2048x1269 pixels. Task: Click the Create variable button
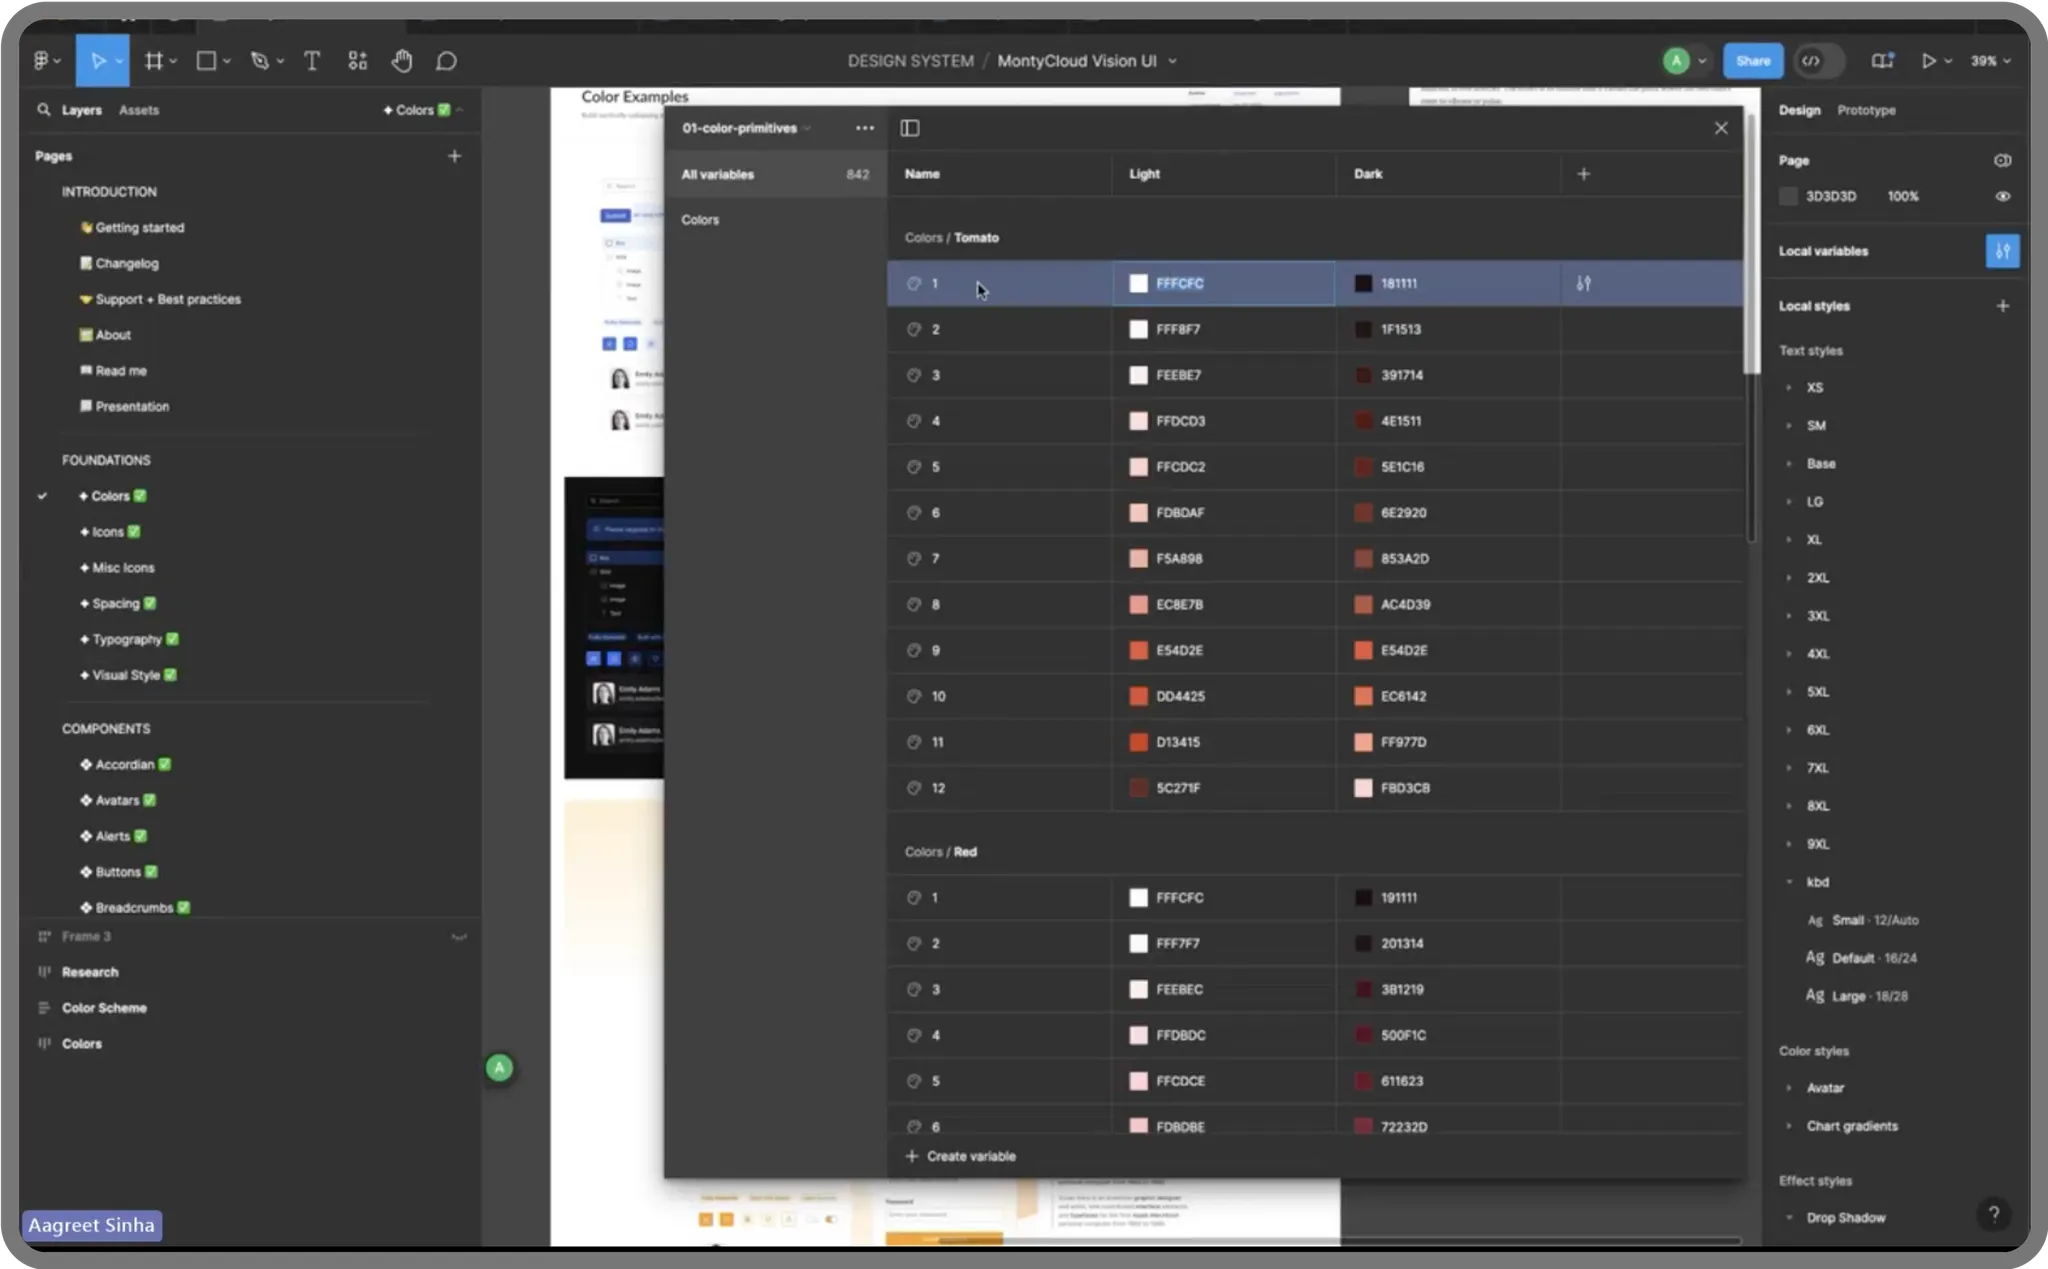pos(959,1156)
